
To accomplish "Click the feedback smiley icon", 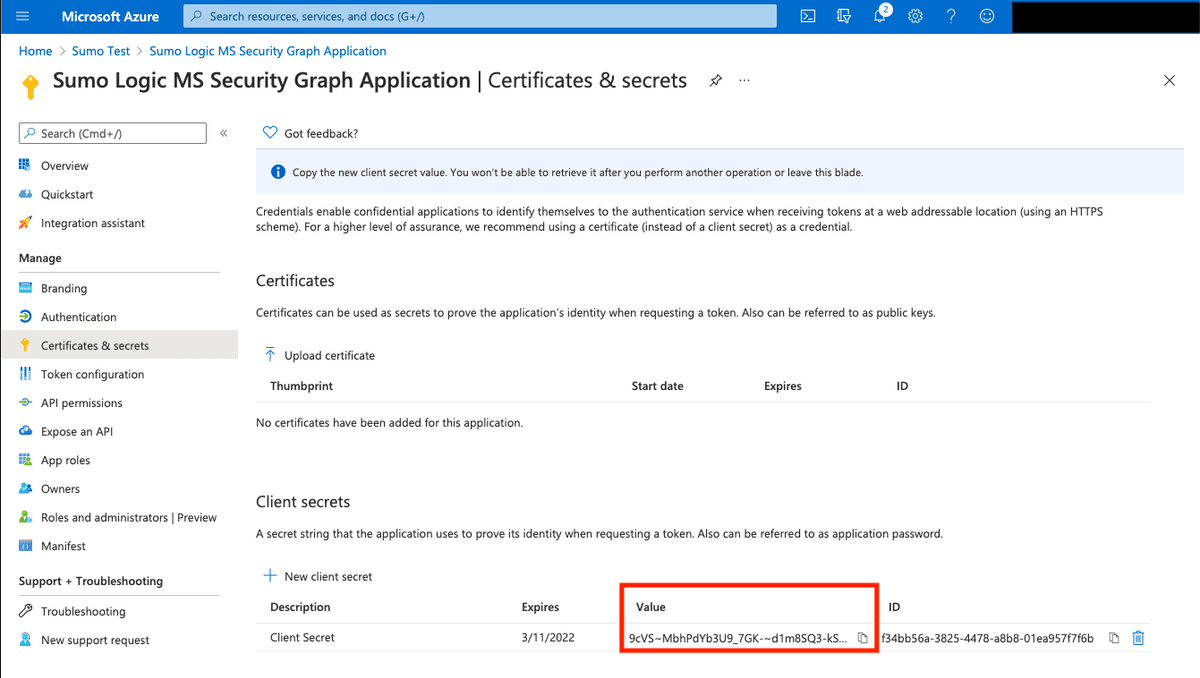I will pyautogui.click(x=987, y=16).
